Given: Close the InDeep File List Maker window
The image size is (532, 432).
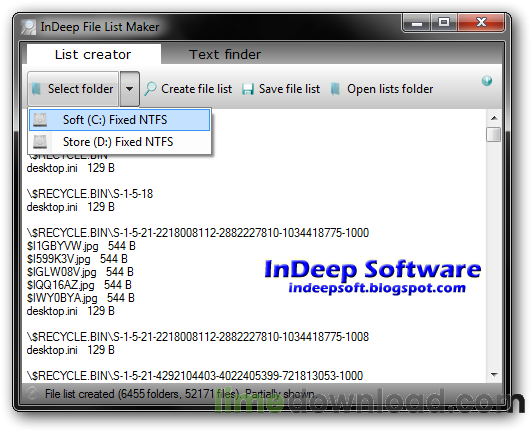Looking at the screenshot, I should pos(481,23).
